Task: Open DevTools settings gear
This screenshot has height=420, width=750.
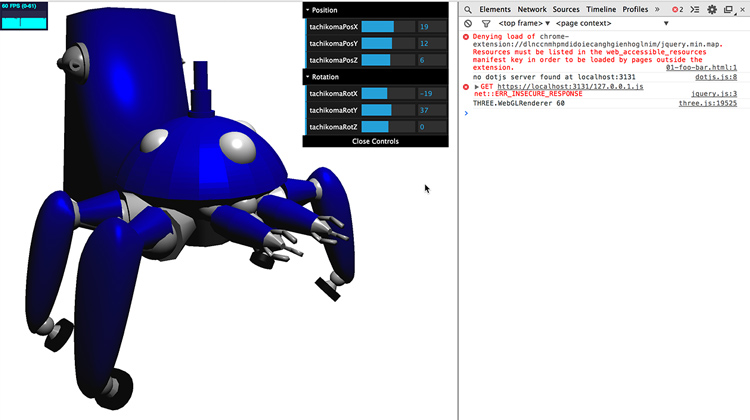Action: (712, 10)
